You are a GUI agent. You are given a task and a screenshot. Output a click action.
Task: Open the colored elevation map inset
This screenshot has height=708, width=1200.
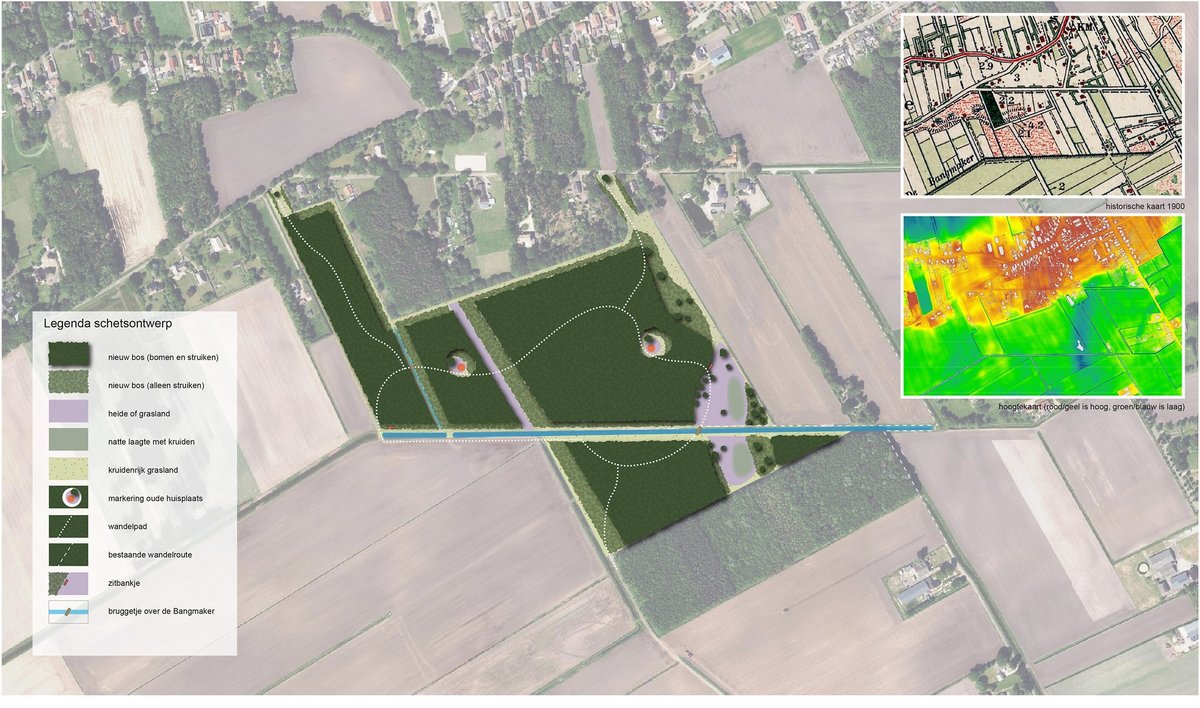pos(1043,305)
